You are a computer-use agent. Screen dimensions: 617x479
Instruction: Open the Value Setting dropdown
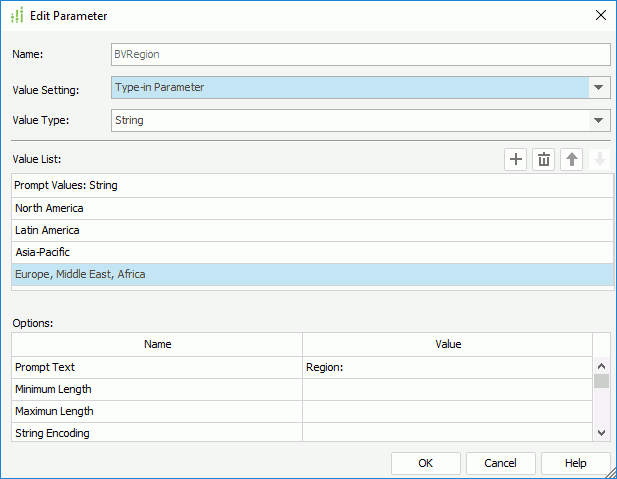599,88
